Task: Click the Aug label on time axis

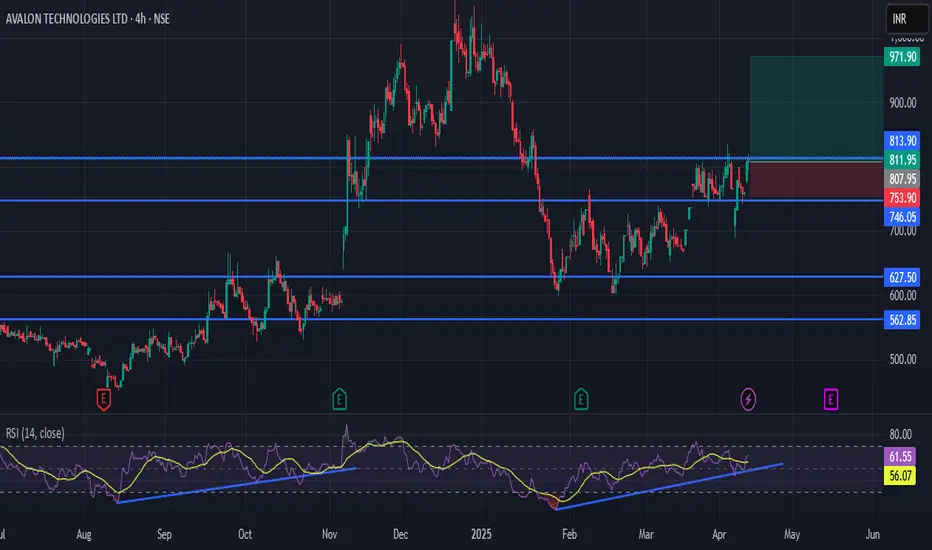Action: point(84,535)
